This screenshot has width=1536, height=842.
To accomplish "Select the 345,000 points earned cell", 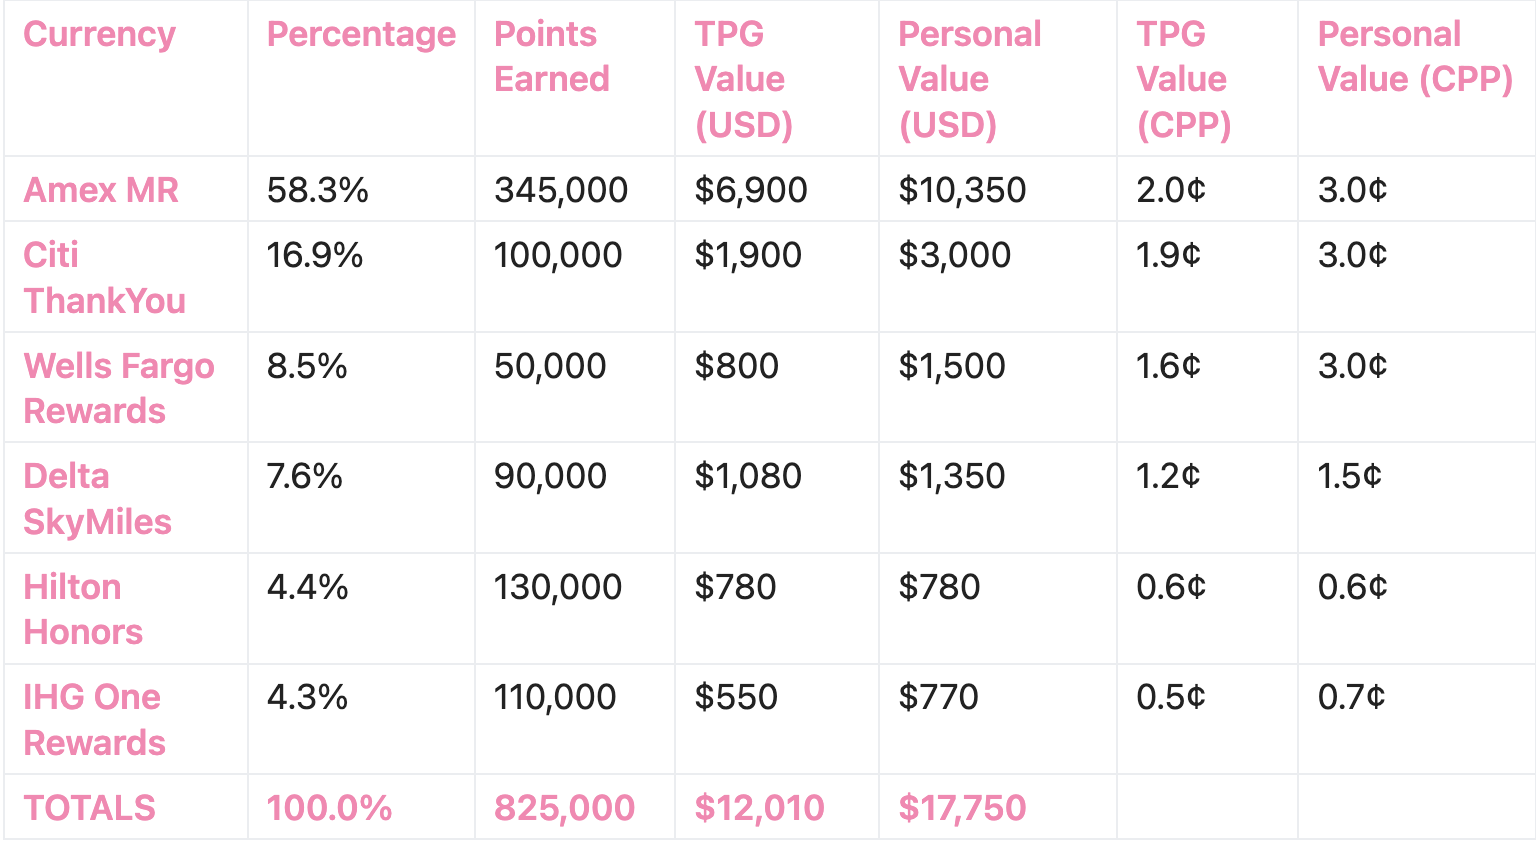I will click(x=560, y=190).
